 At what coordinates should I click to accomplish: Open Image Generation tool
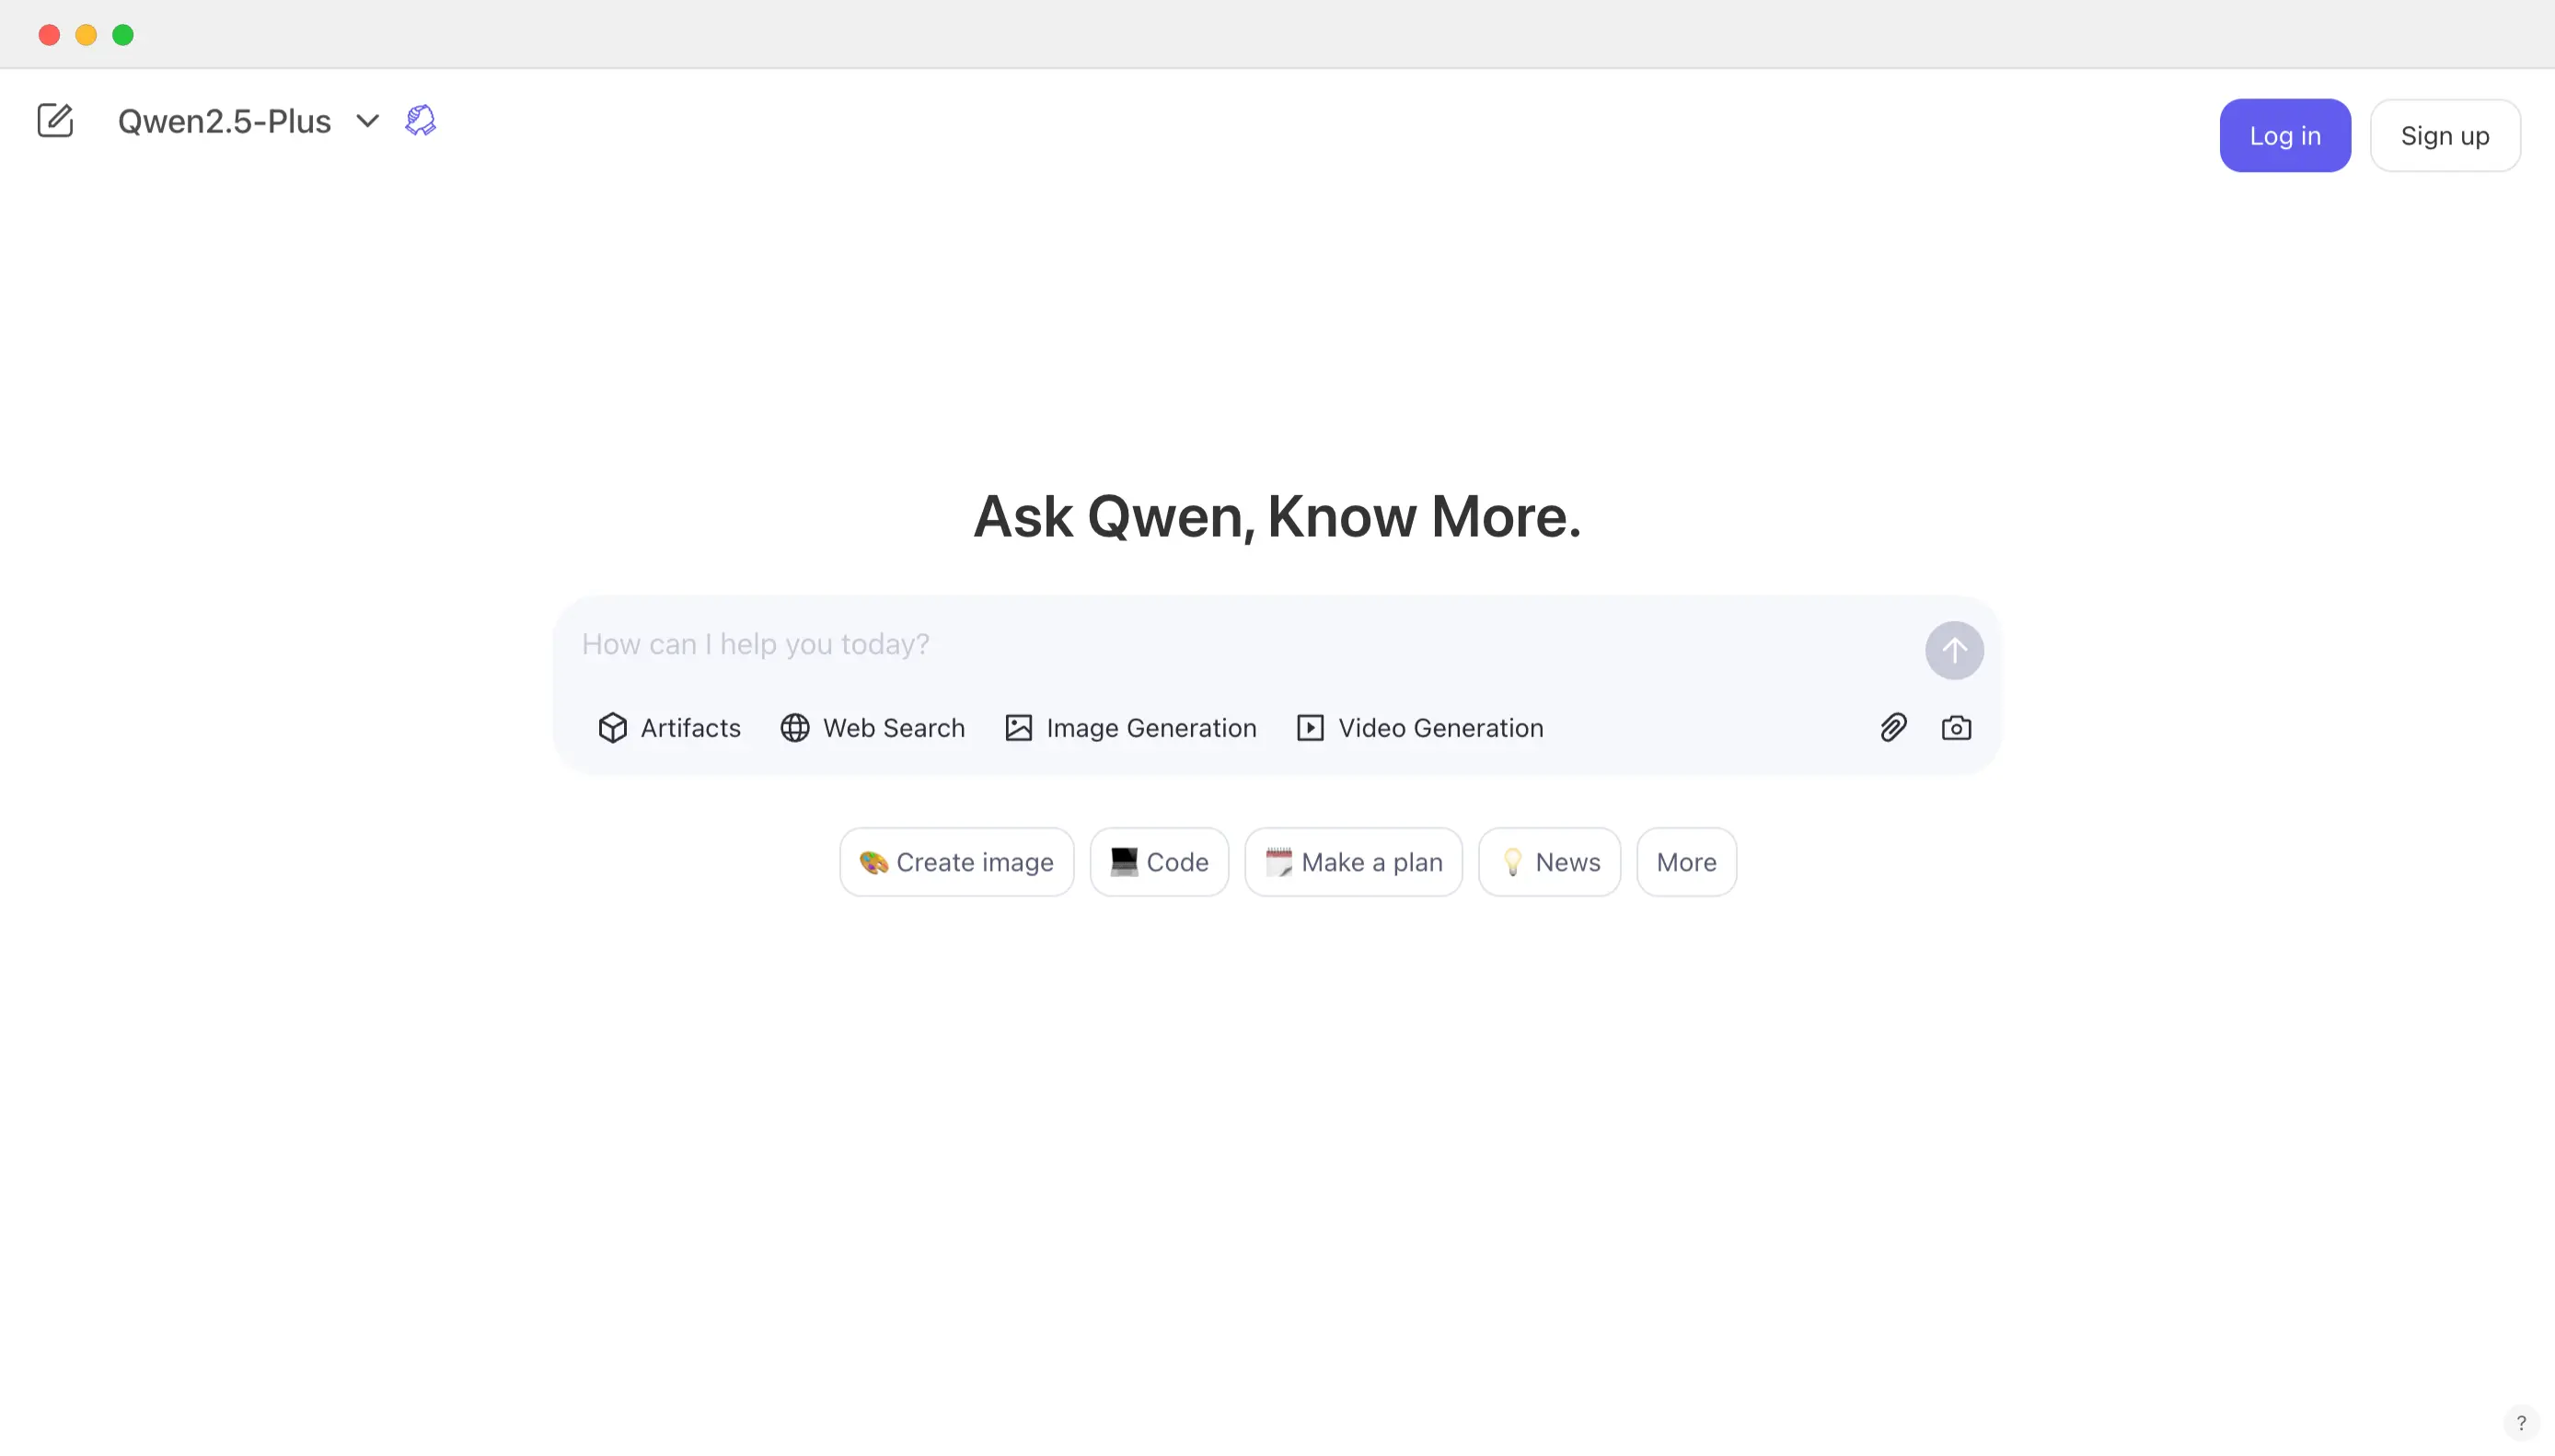[x=1130, y=726]
